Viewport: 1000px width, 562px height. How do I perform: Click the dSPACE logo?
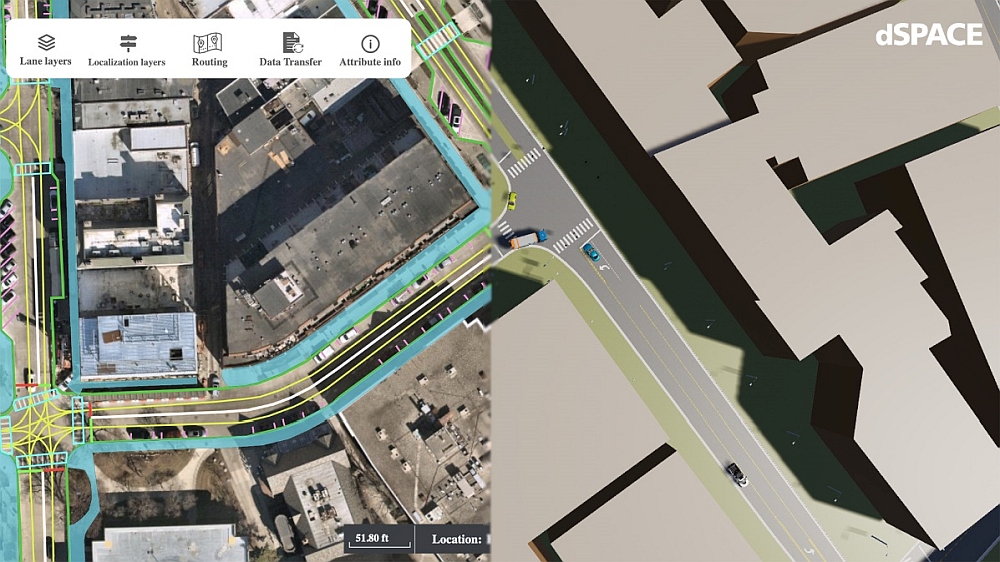pyautogui.click(x=929, y=34)
